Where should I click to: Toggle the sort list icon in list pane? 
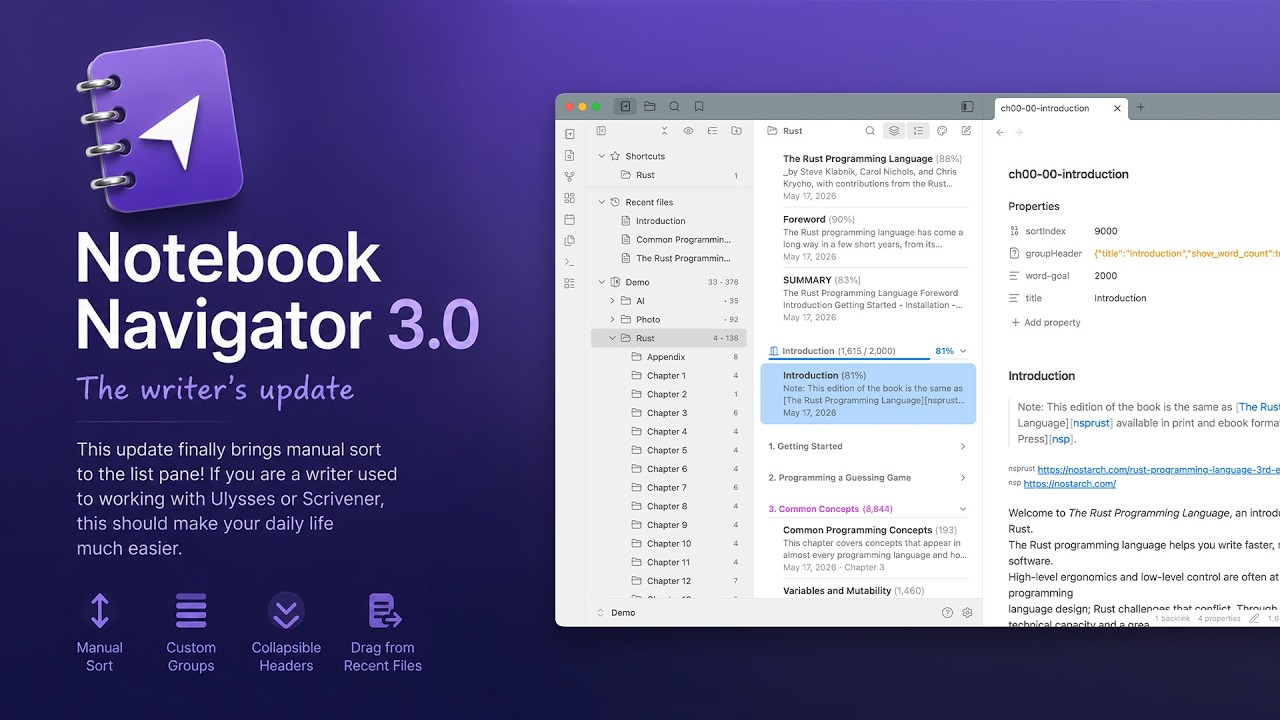(918, 131)
